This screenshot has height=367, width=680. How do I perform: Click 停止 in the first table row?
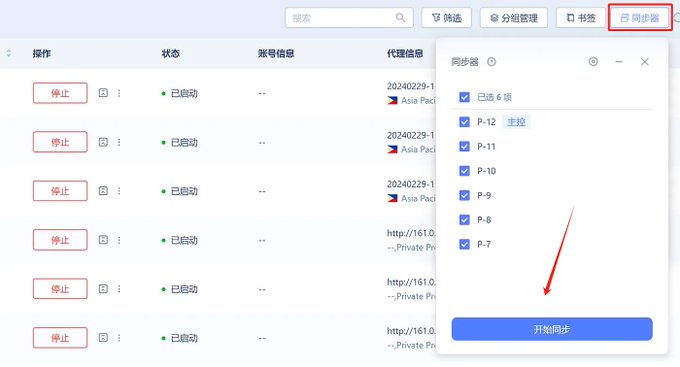pos(60,93)
